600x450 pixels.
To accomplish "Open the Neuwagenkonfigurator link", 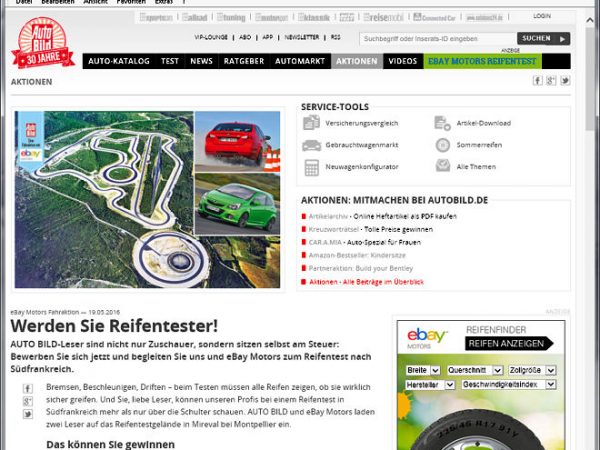I will [x=362, y=167].
